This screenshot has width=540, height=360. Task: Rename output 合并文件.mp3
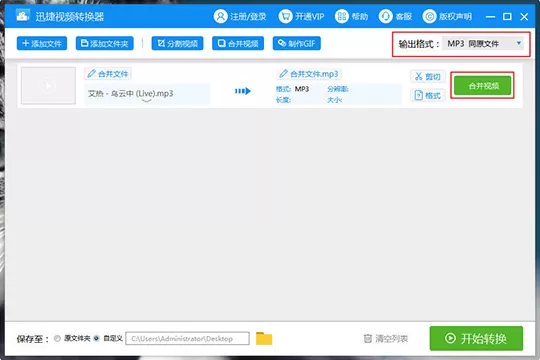[309, 74]
